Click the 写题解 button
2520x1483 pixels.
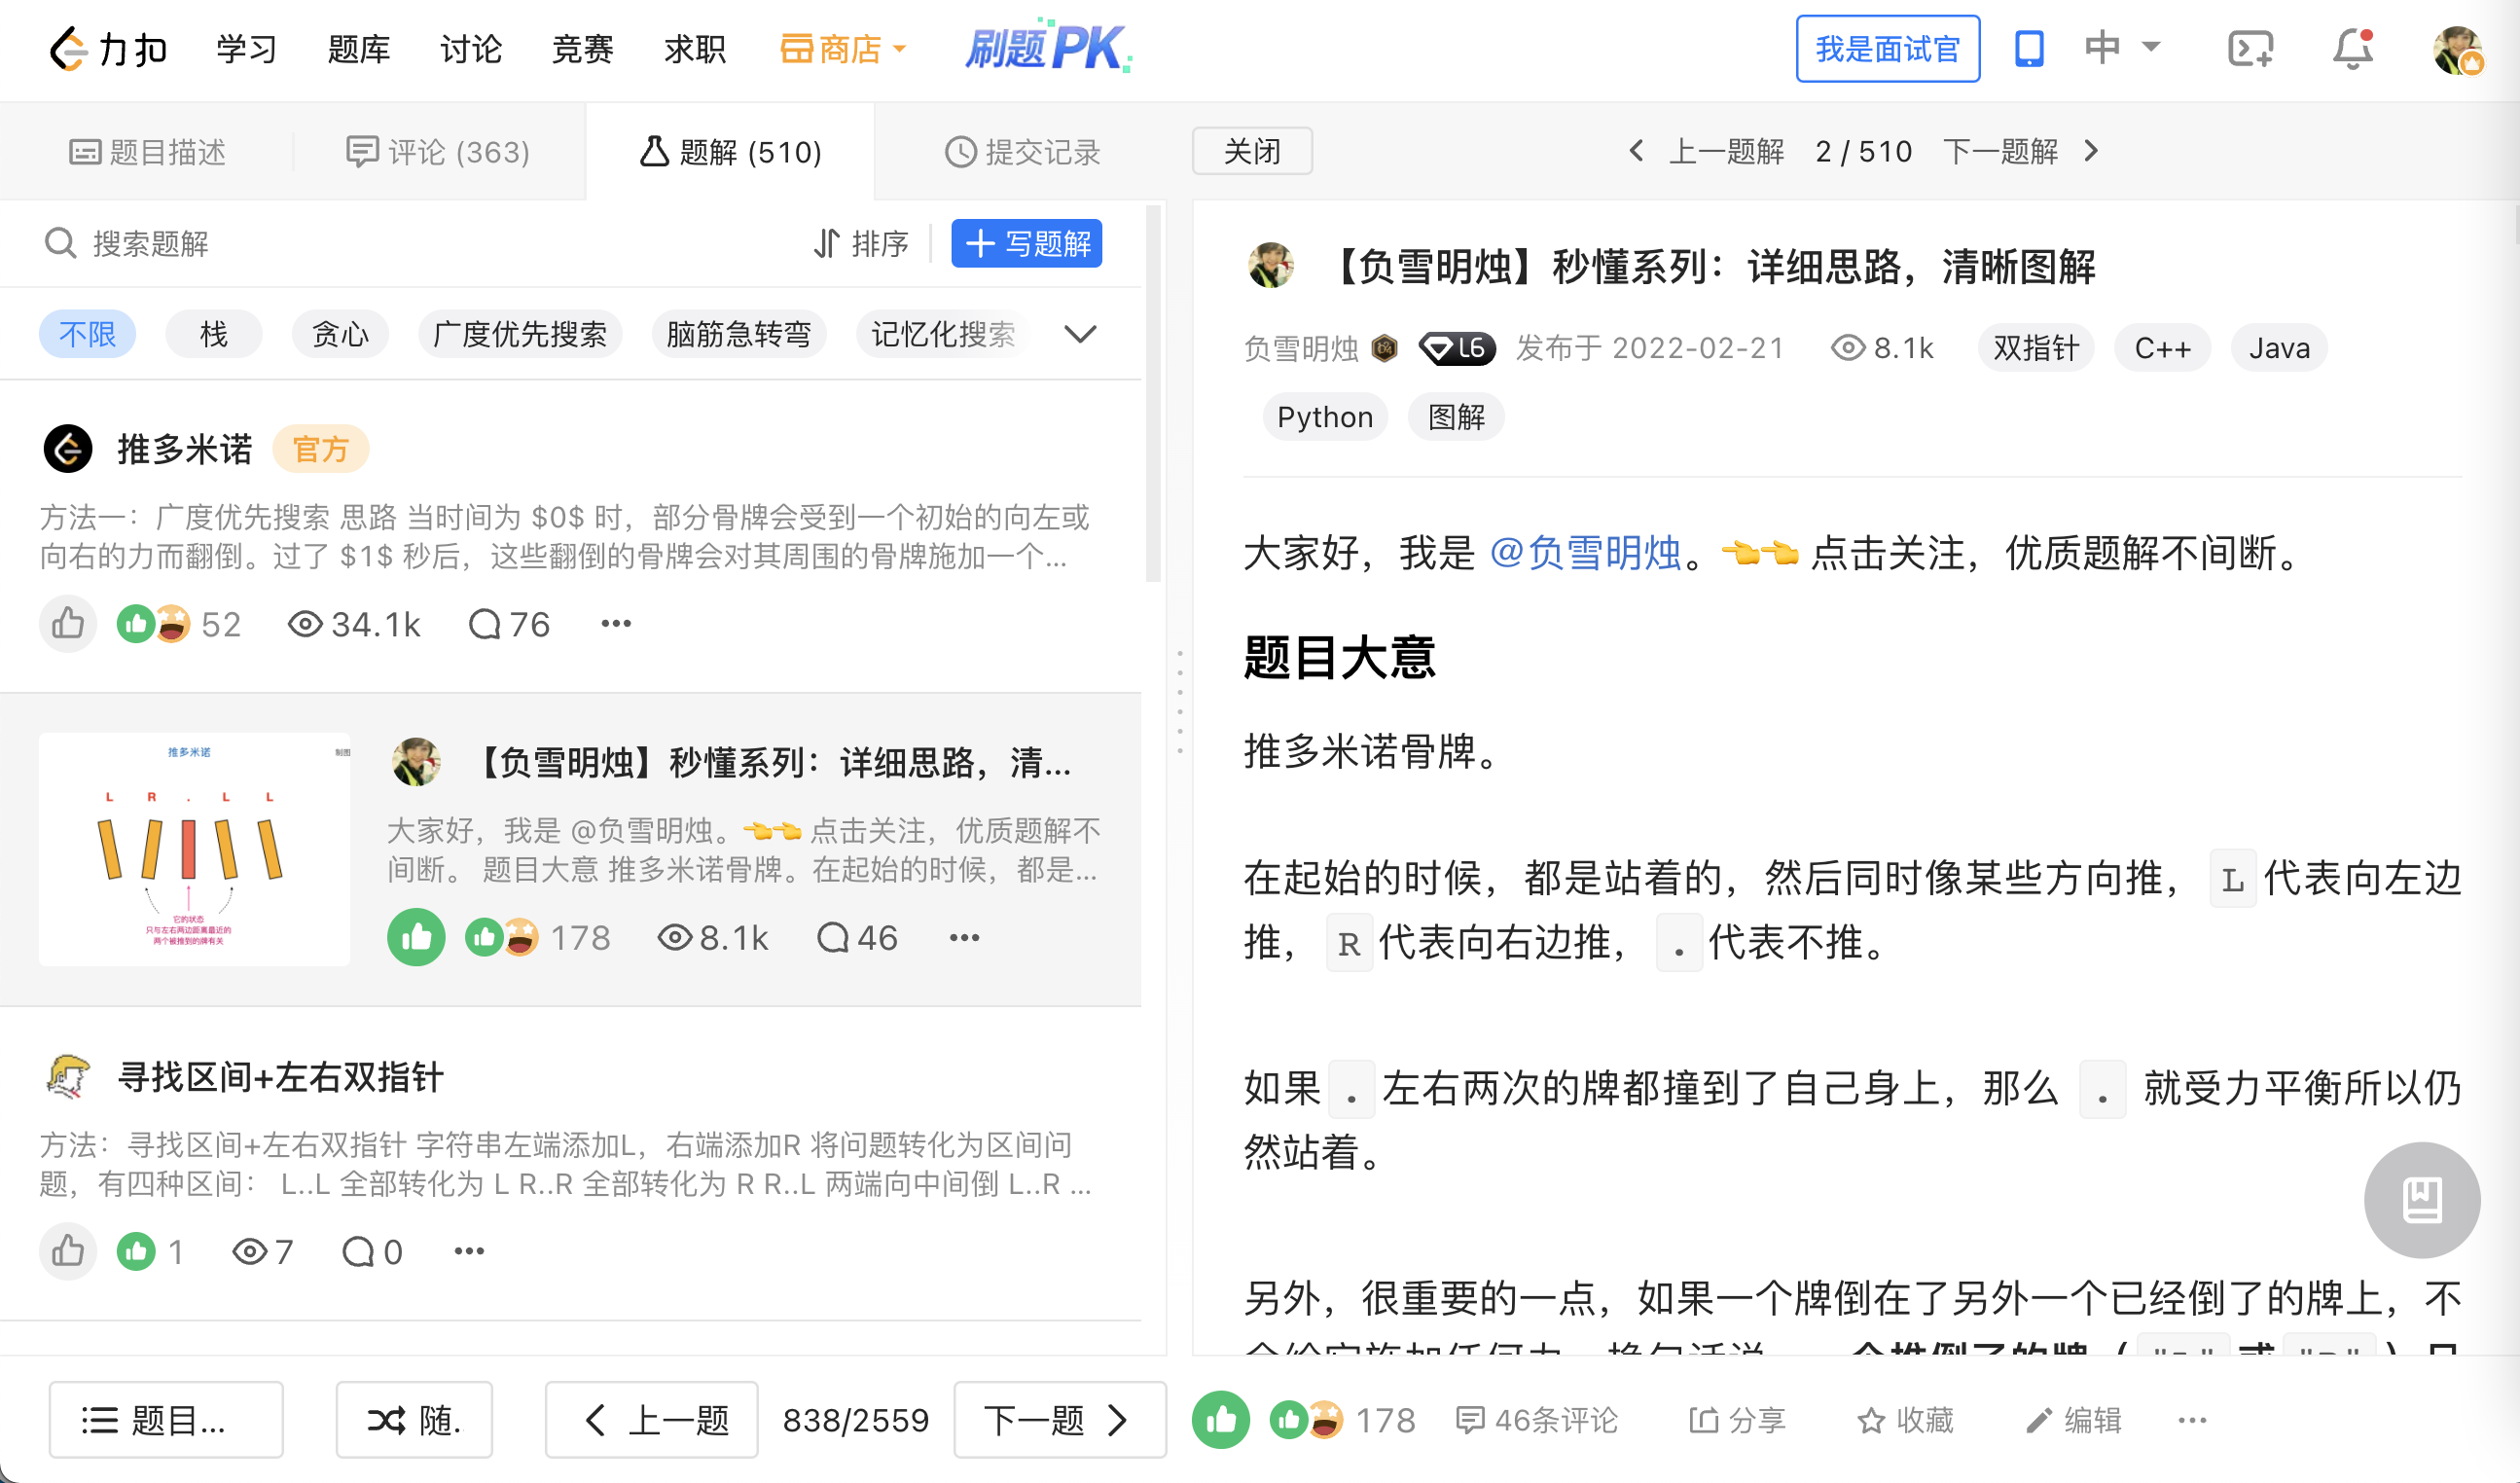coord(1026,244)
